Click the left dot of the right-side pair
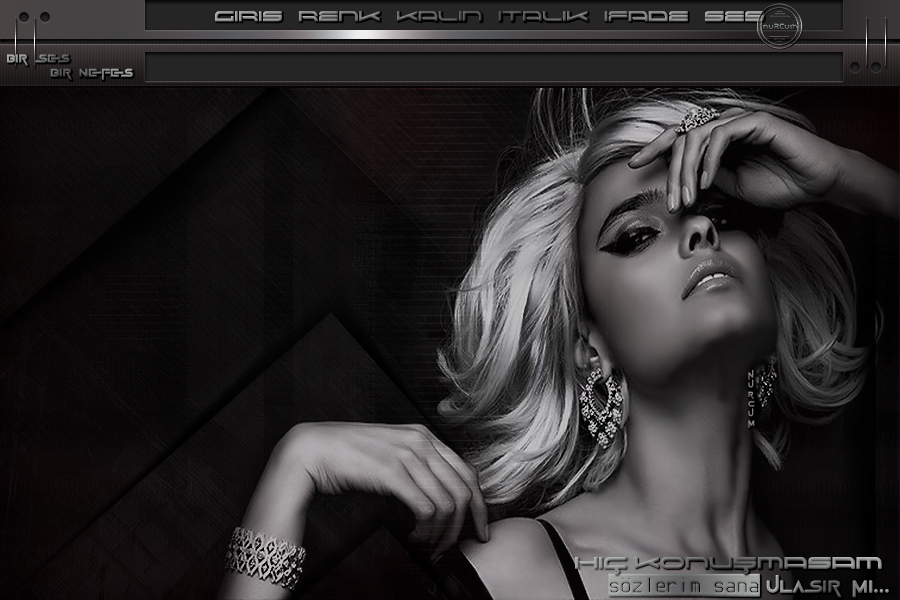 pos(855,67)
